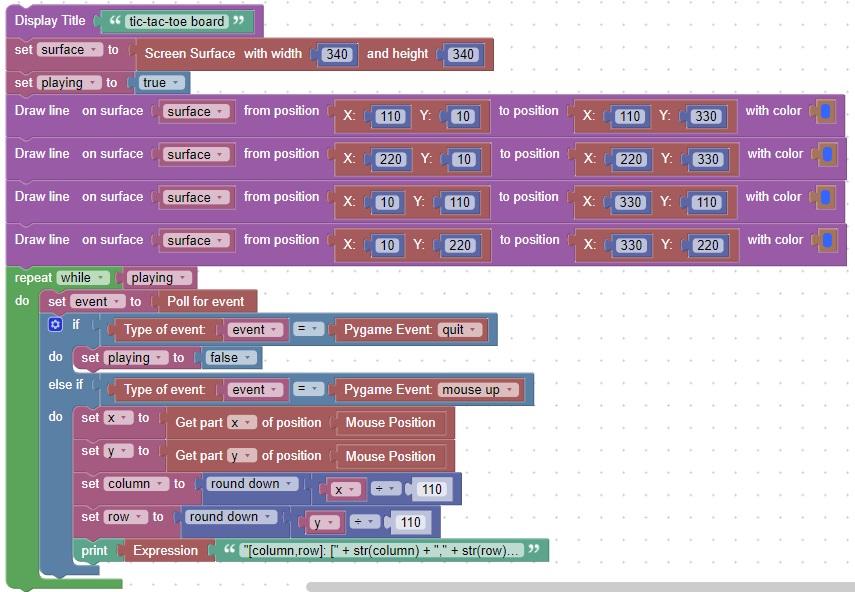The image size is (855, 592).
Task: Click the Screen Surface width value 340
Action: coord(337,54)
